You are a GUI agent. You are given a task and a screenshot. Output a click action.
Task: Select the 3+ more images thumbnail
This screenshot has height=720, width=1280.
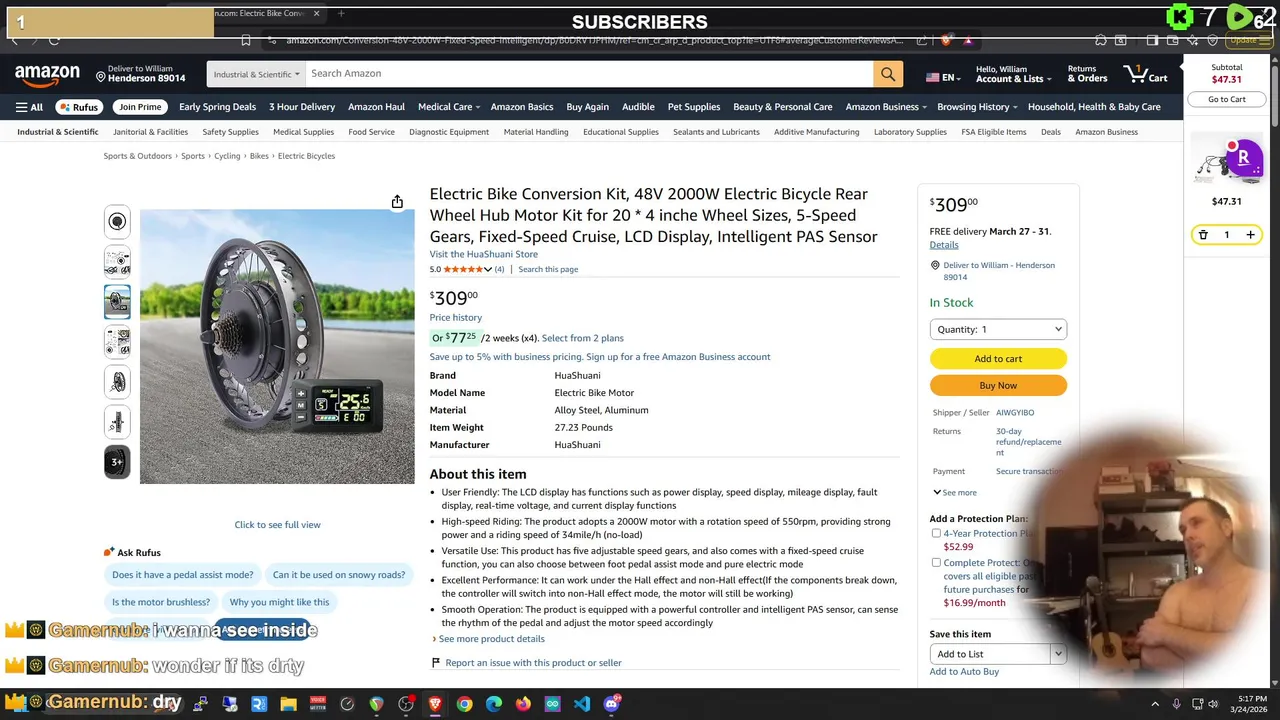pos(117,462)
